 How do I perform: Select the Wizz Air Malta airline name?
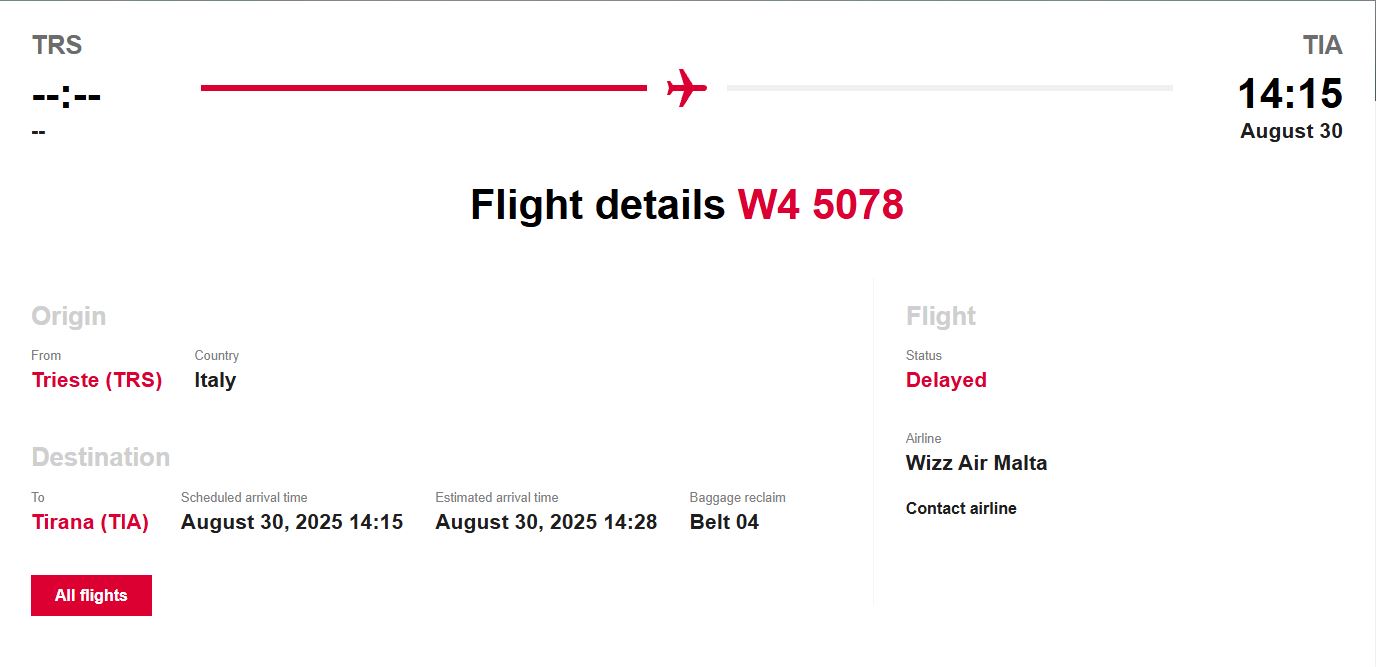click(x=976, y=463)
